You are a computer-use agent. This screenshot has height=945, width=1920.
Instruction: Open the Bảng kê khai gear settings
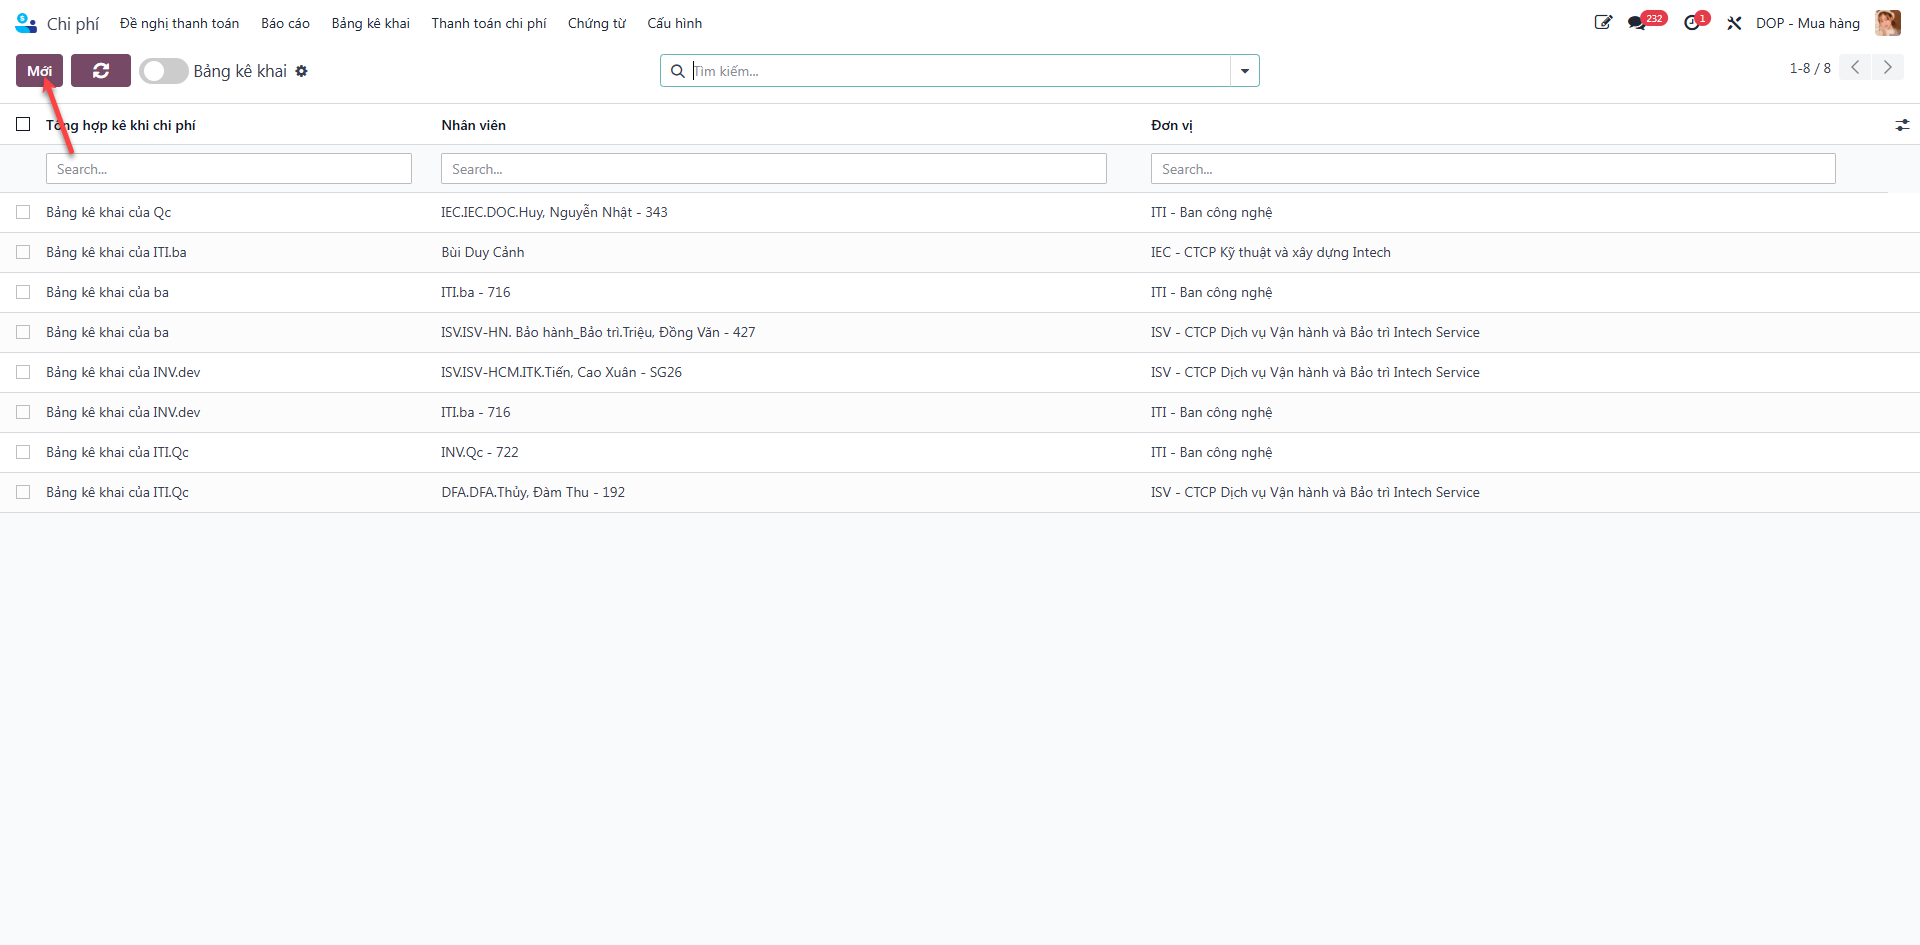tap(302, 71)
